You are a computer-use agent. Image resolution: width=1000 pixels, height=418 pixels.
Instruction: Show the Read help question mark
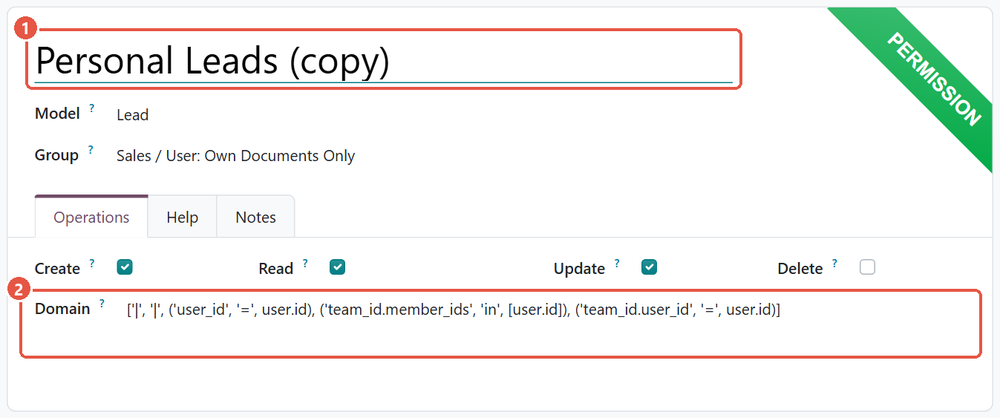coord(305,263)
